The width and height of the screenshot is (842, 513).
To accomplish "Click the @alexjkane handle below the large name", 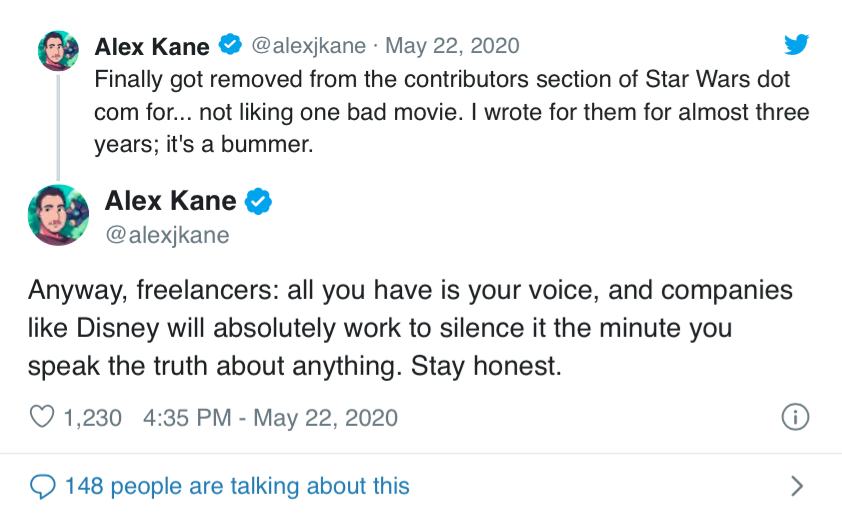I will point(167,235).
